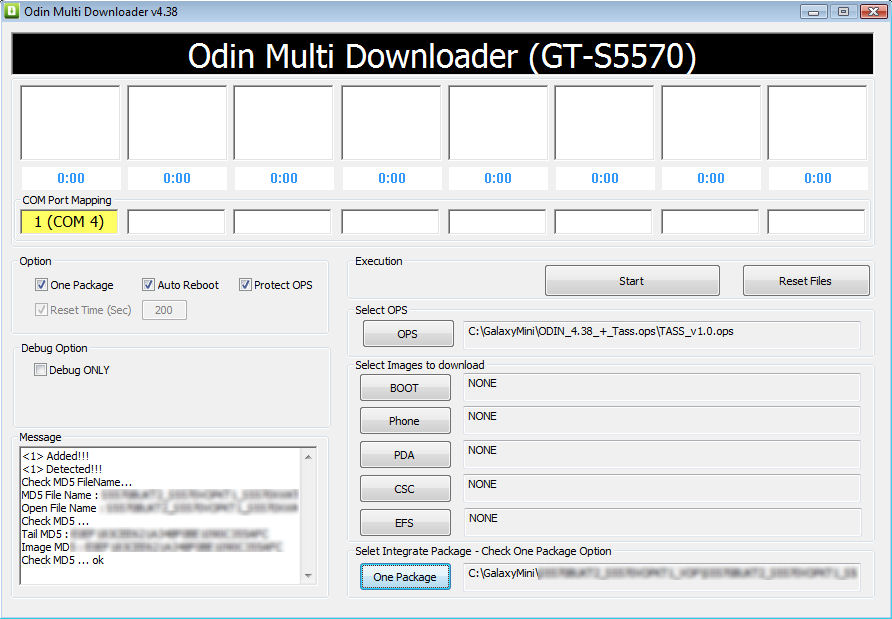This screenshot has height=619, width=892.
Task: Choose the EFS image button
Action: (x=404, y=523)
